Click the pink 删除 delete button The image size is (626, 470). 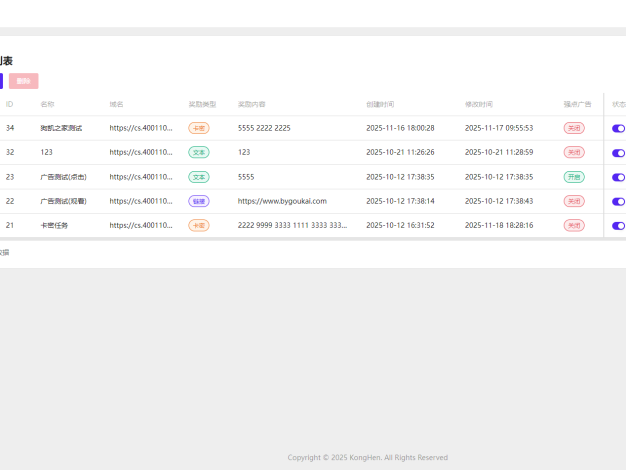point(23,81)
